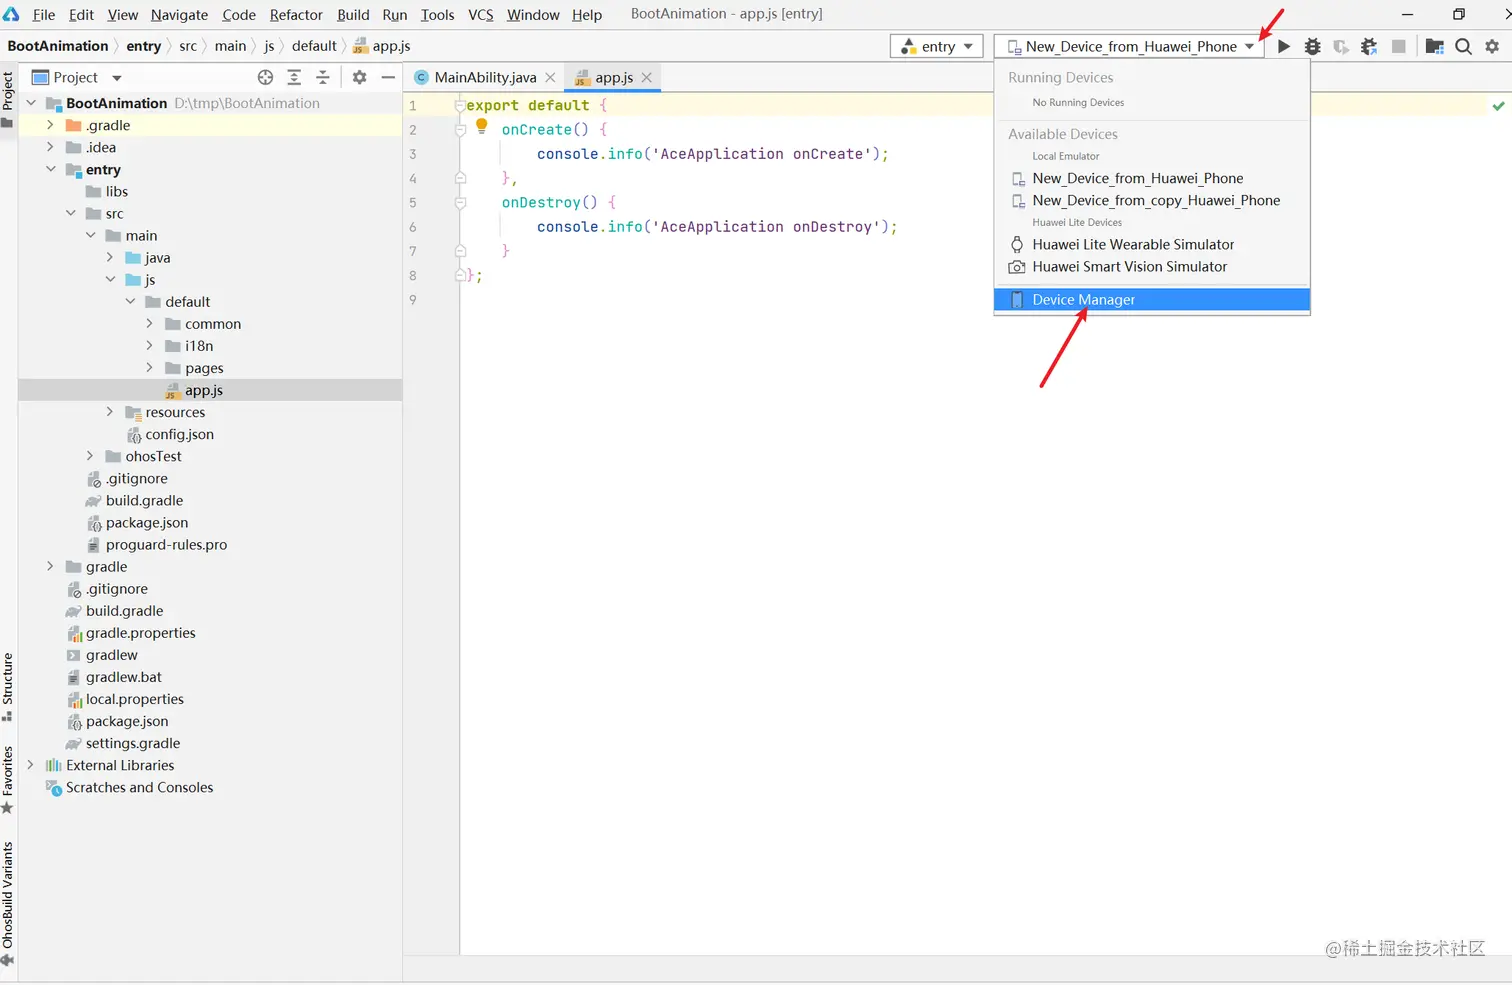Open the Project side tool tab
1512x985 pixels.
click(x=8, y=99)
